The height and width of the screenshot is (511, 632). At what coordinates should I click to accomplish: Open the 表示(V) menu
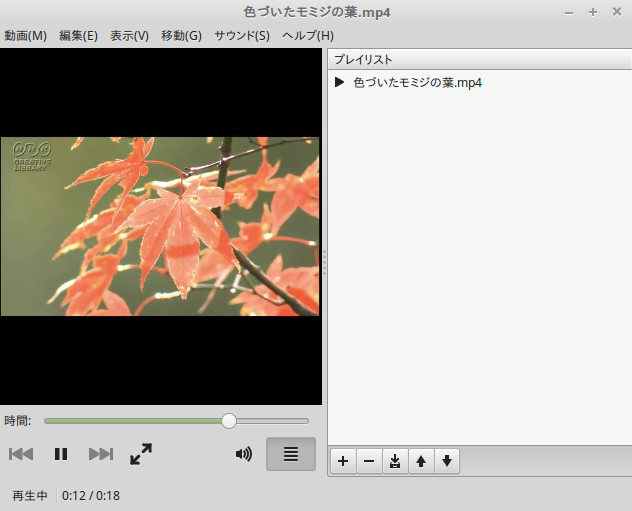129,36
